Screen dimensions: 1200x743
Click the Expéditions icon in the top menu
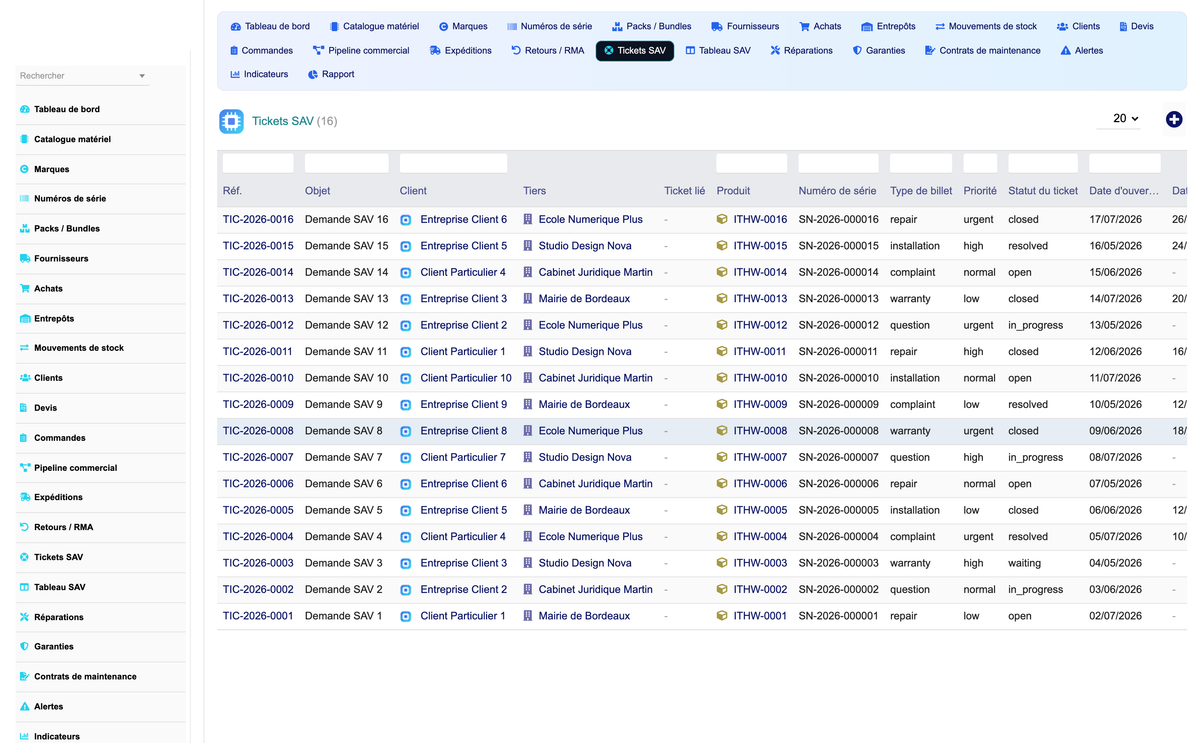pos(435,50)
